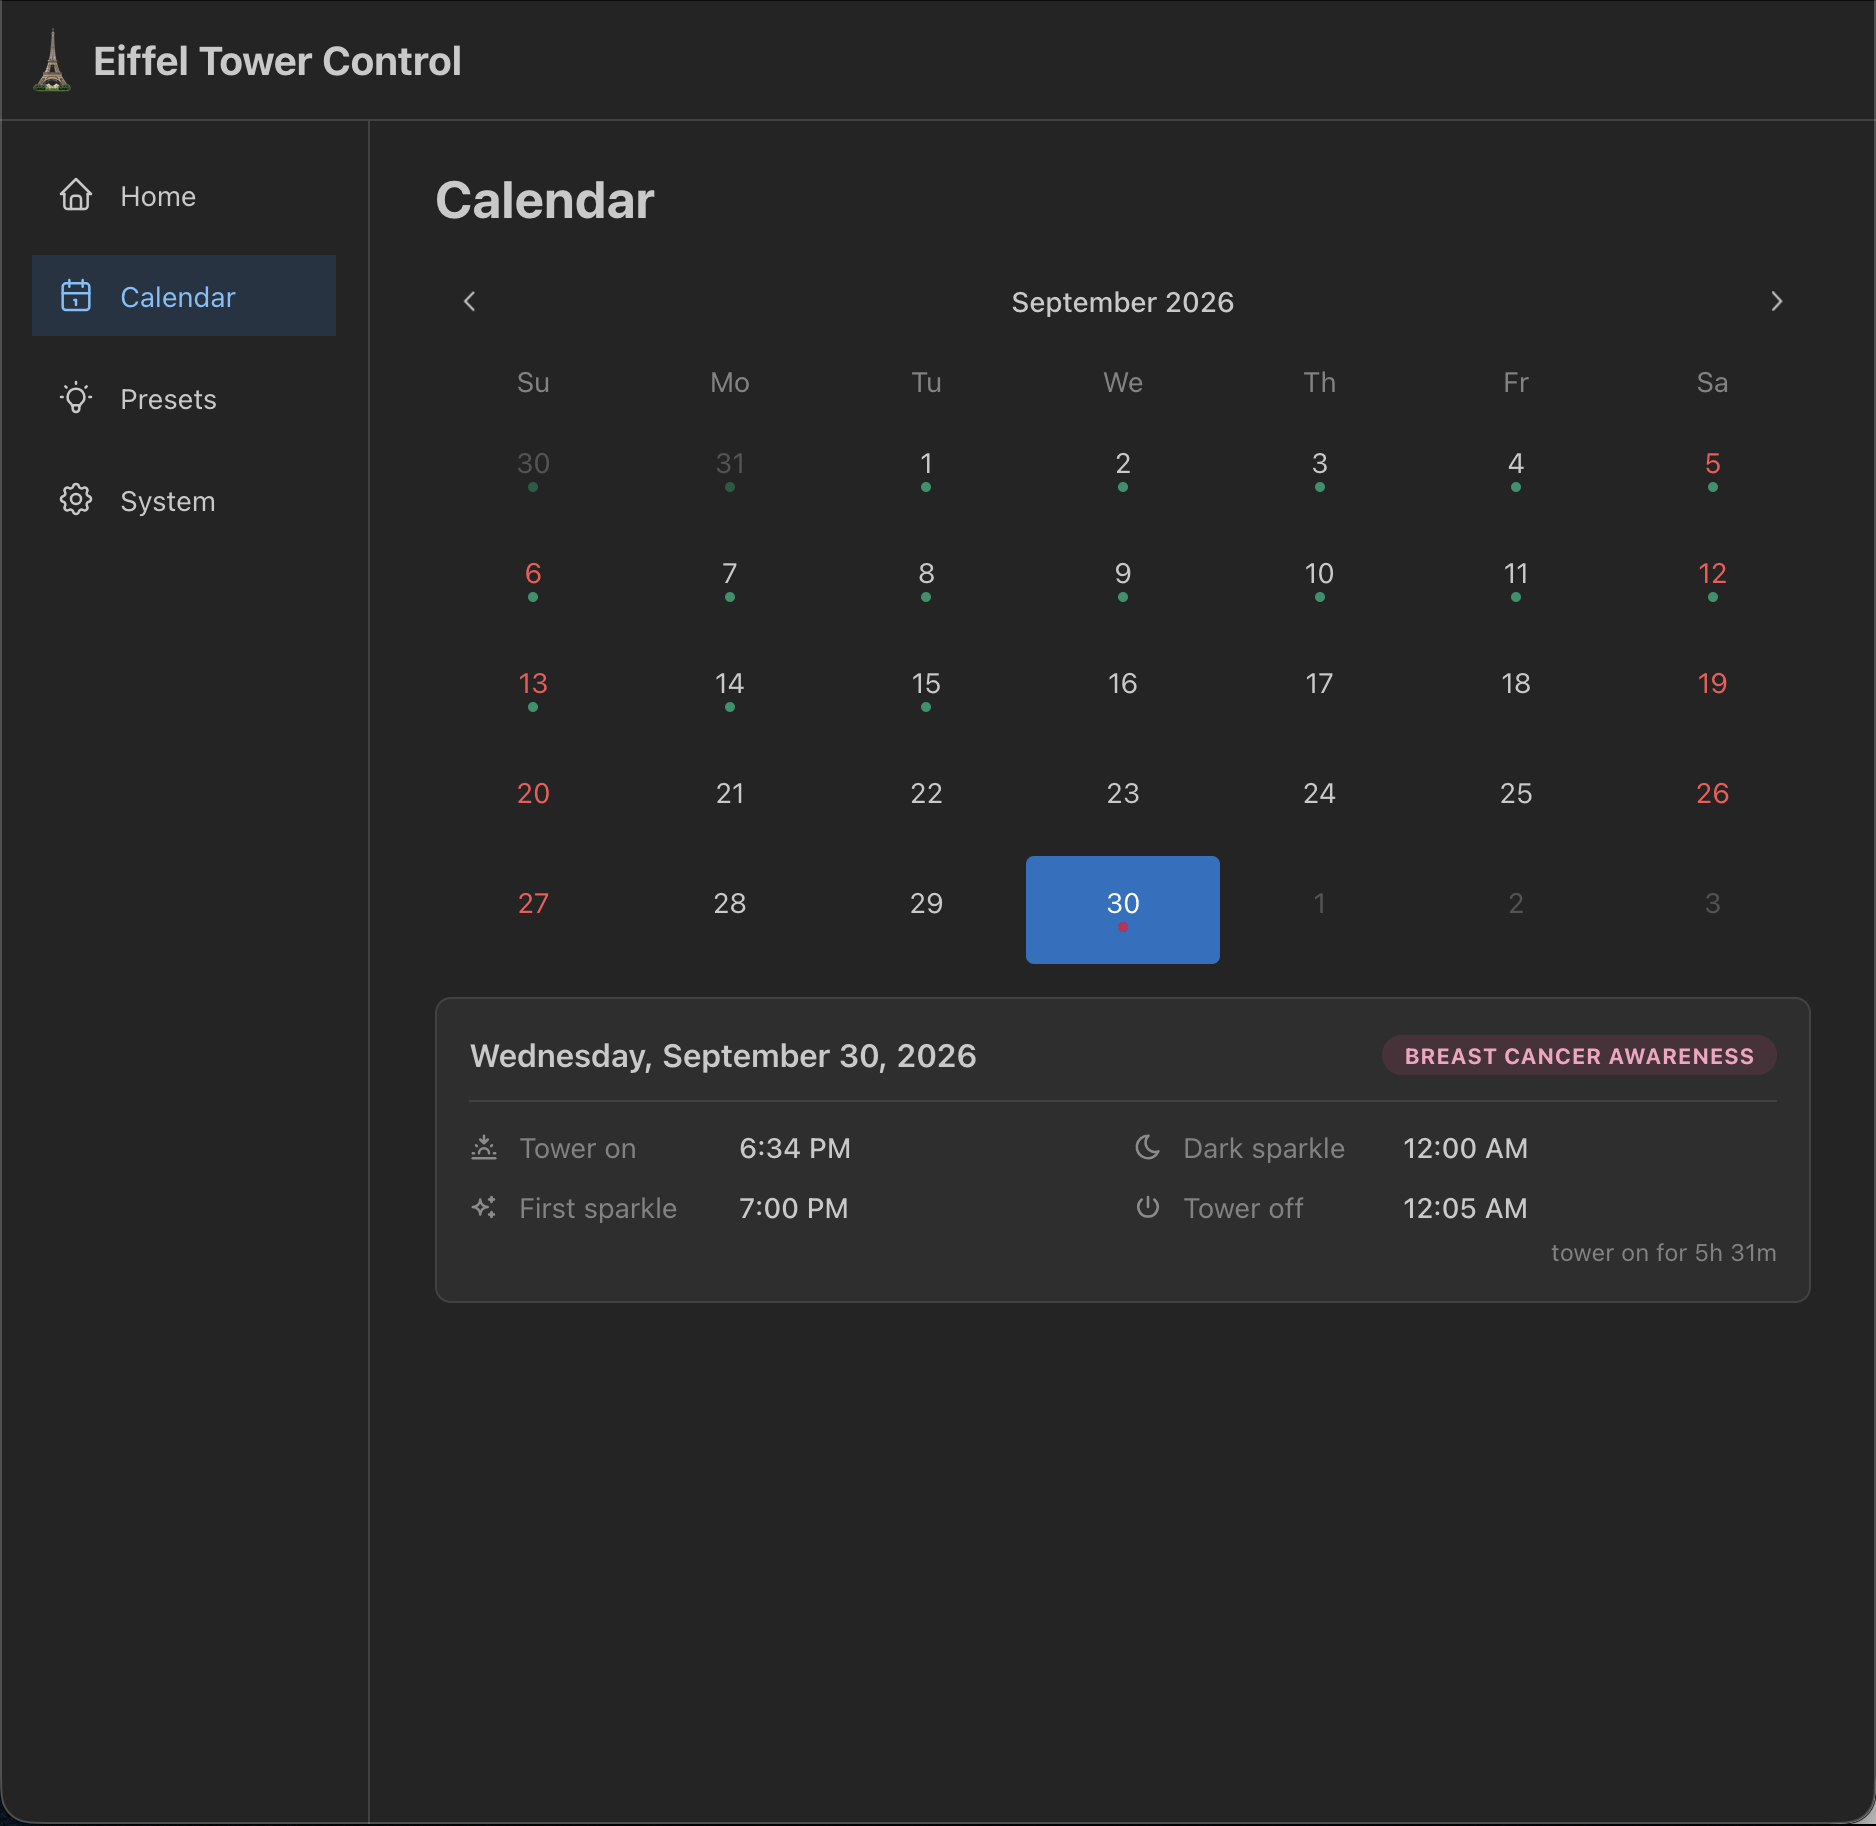The width and height of the screenshot is (1876, 1826).
Task: Go to next month with right chevron
Action: [x=1777, y=301]
